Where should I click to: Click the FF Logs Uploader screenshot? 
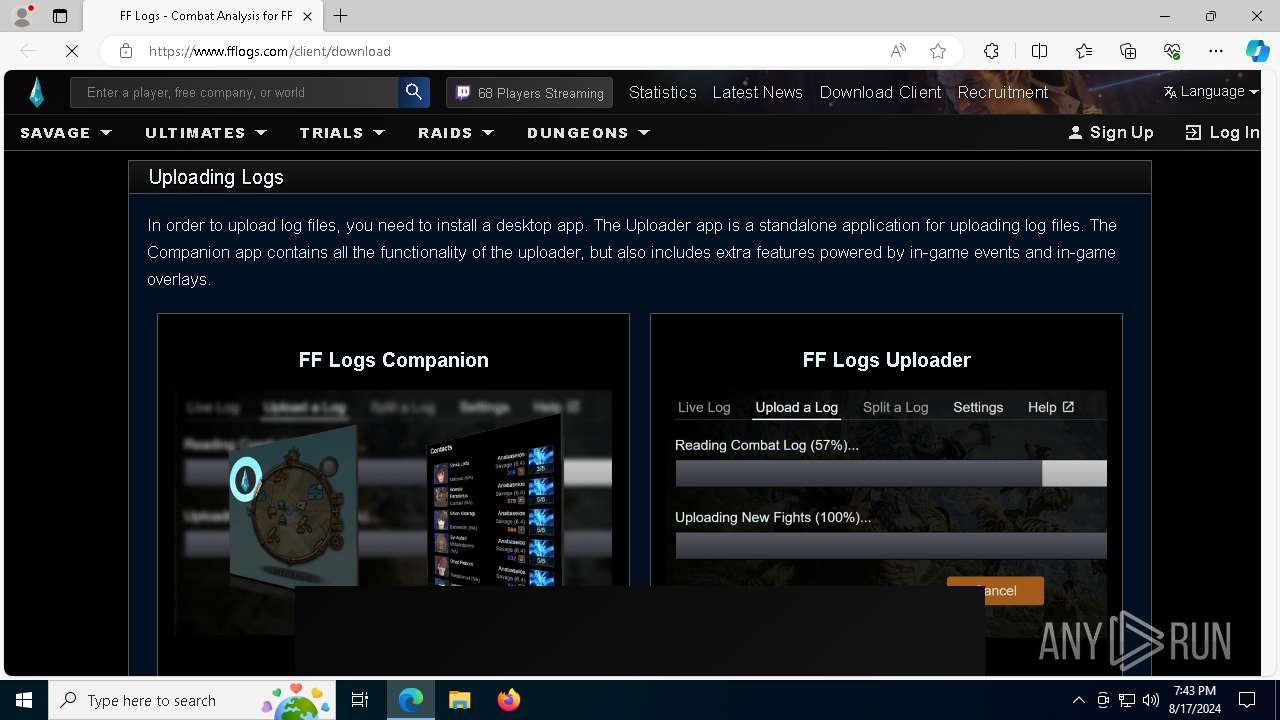click(x=886, y=513)
